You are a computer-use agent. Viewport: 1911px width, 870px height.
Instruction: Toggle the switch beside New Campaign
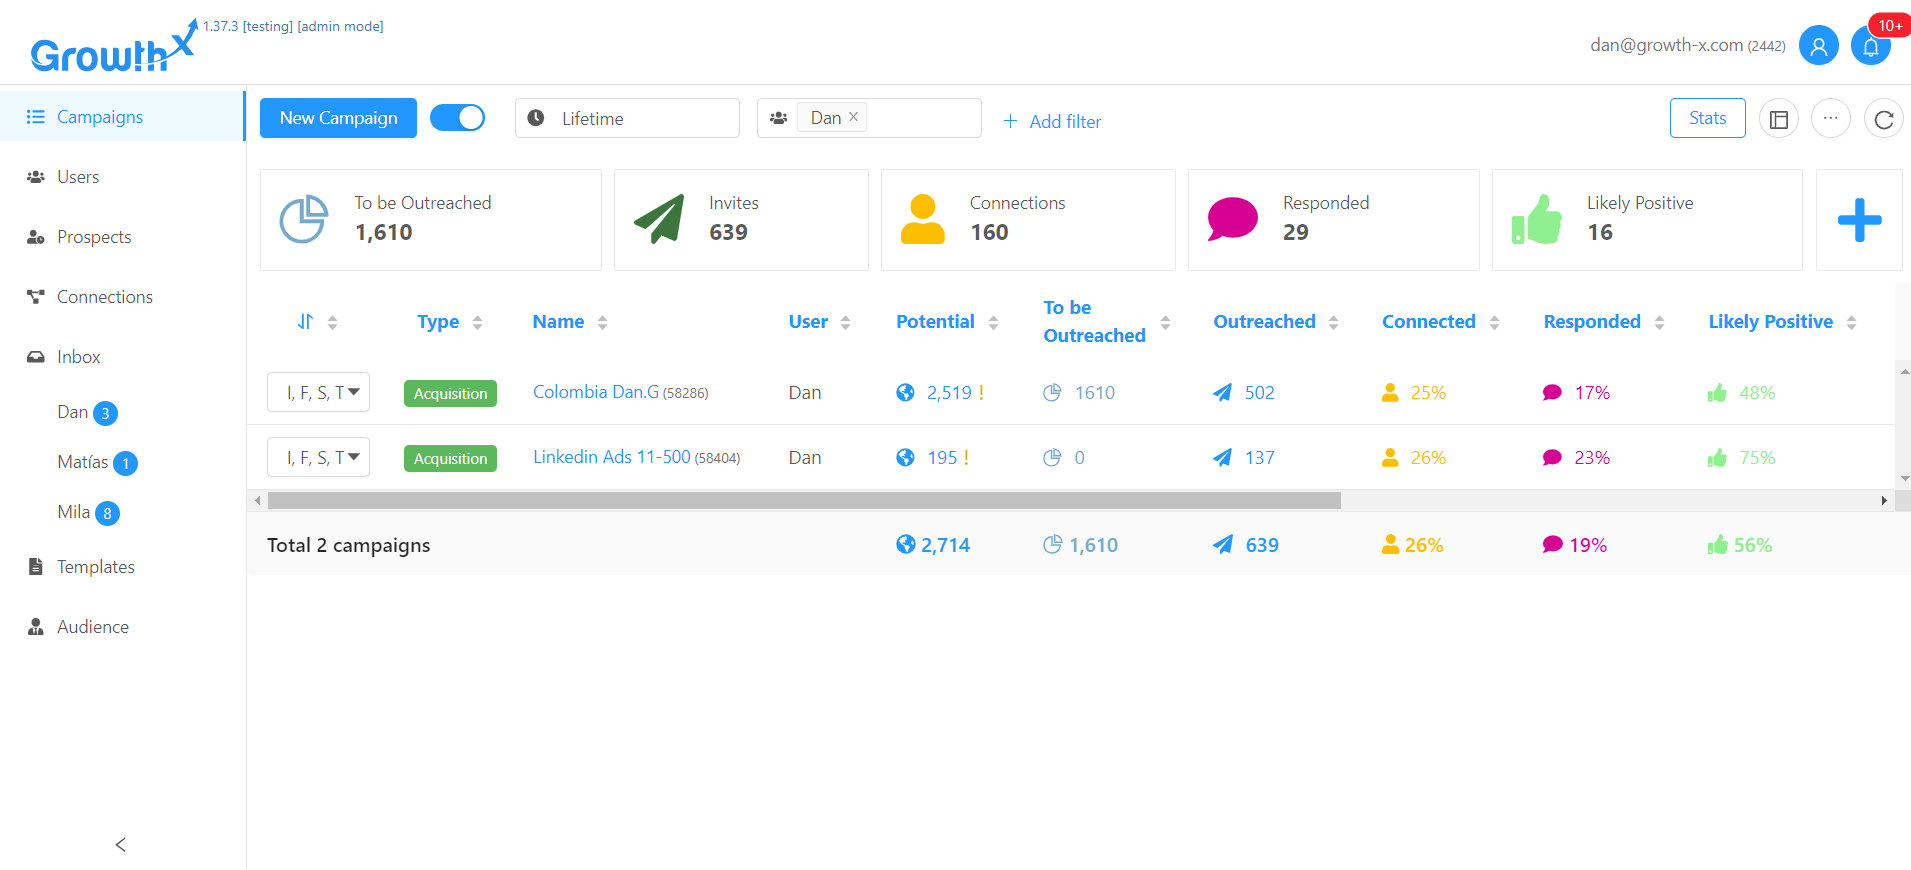[x=458, y=118]
